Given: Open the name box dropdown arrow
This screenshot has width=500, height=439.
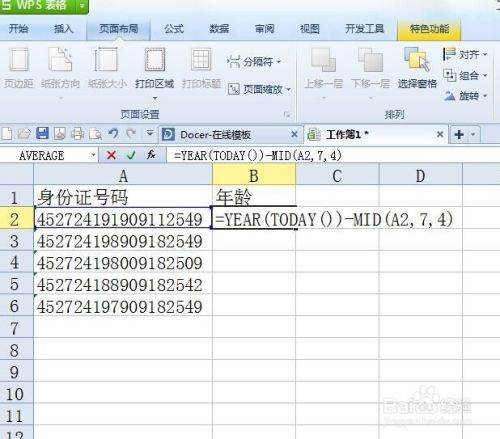Looking at the screenshot, I should pyautogui.click(x=93, y=155).
